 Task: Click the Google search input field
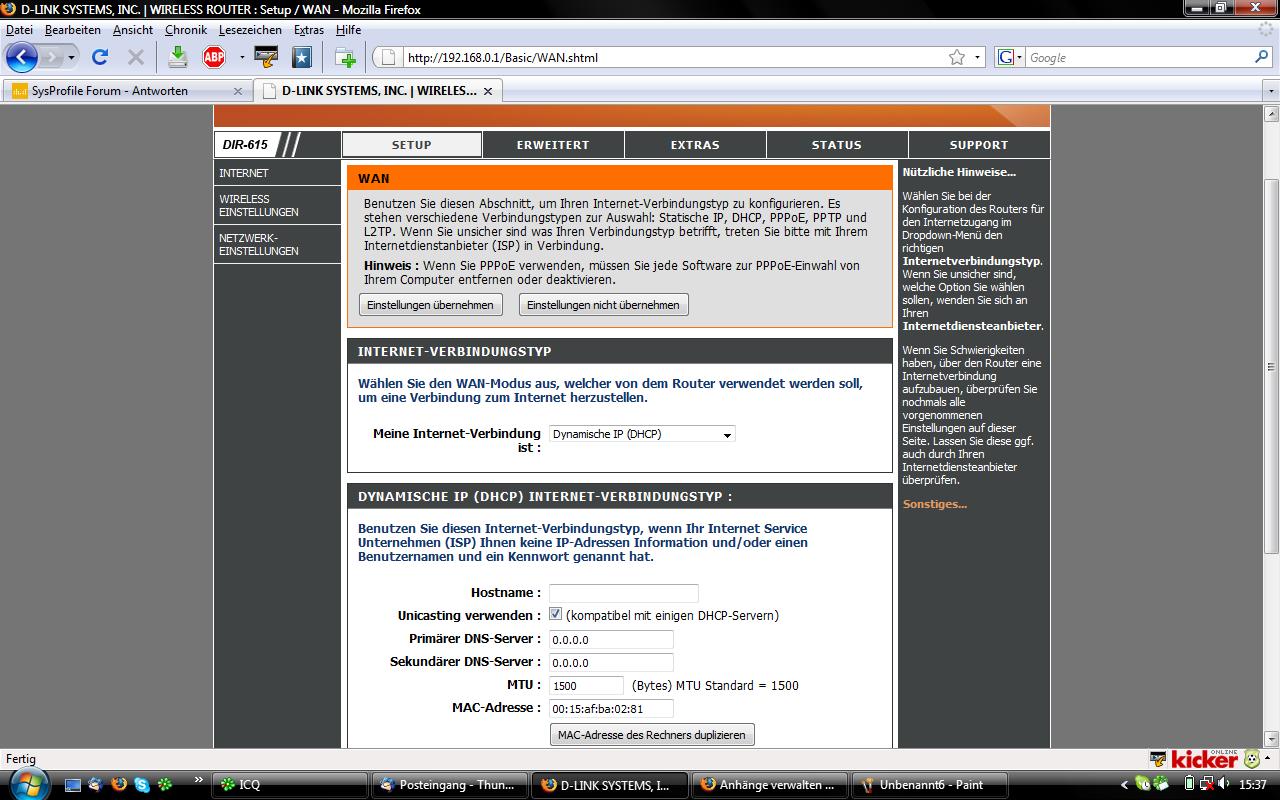[x=1138, y=57]
